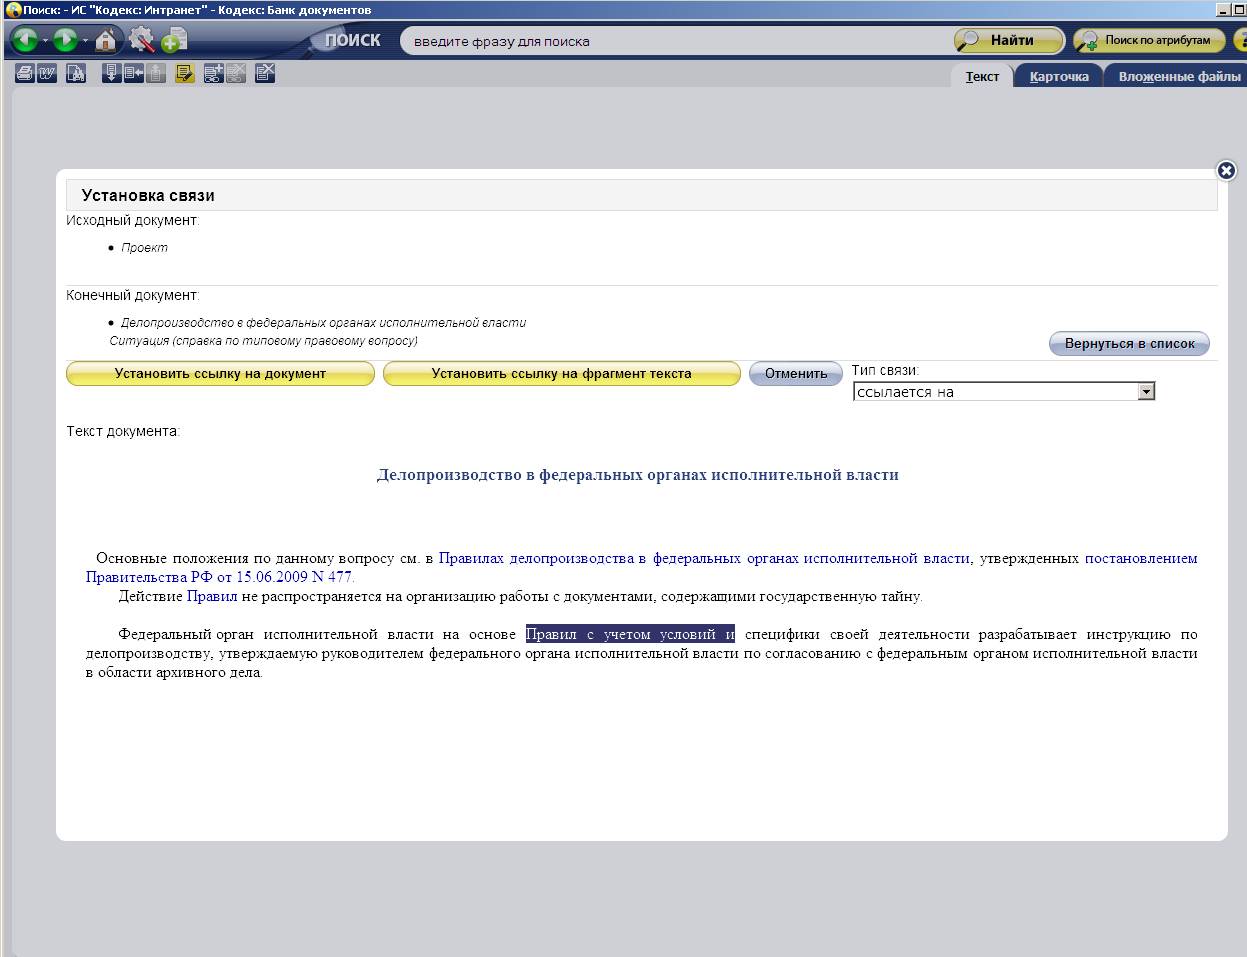Export document to Word icon
The width and height of the screenshot is (1247, 957).
click(47, 73)
